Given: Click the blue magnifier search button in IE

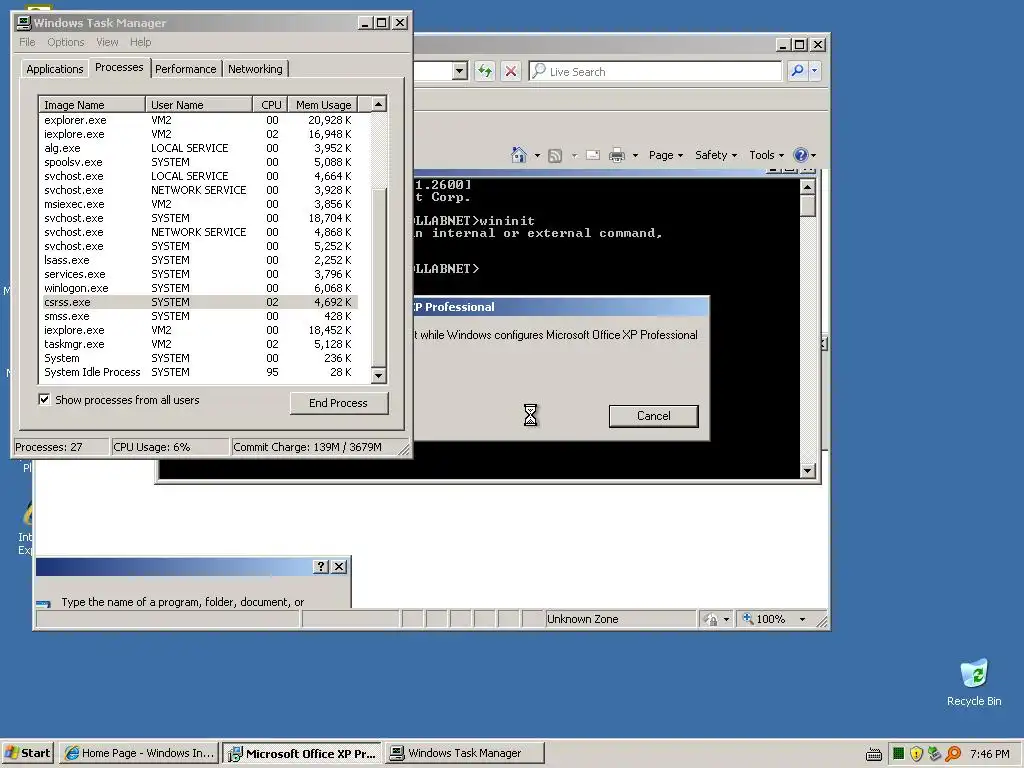Looking at the screenshot, I should 797,71.
